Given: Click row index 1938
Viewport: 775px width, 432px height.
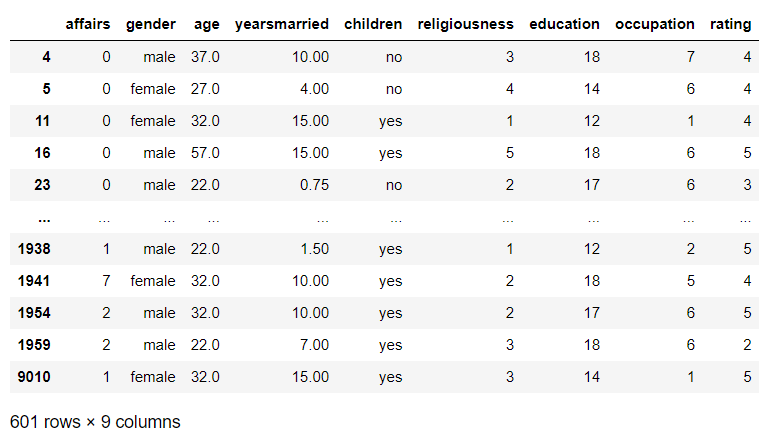Looking at the screenshot, I should coord(34,249).
